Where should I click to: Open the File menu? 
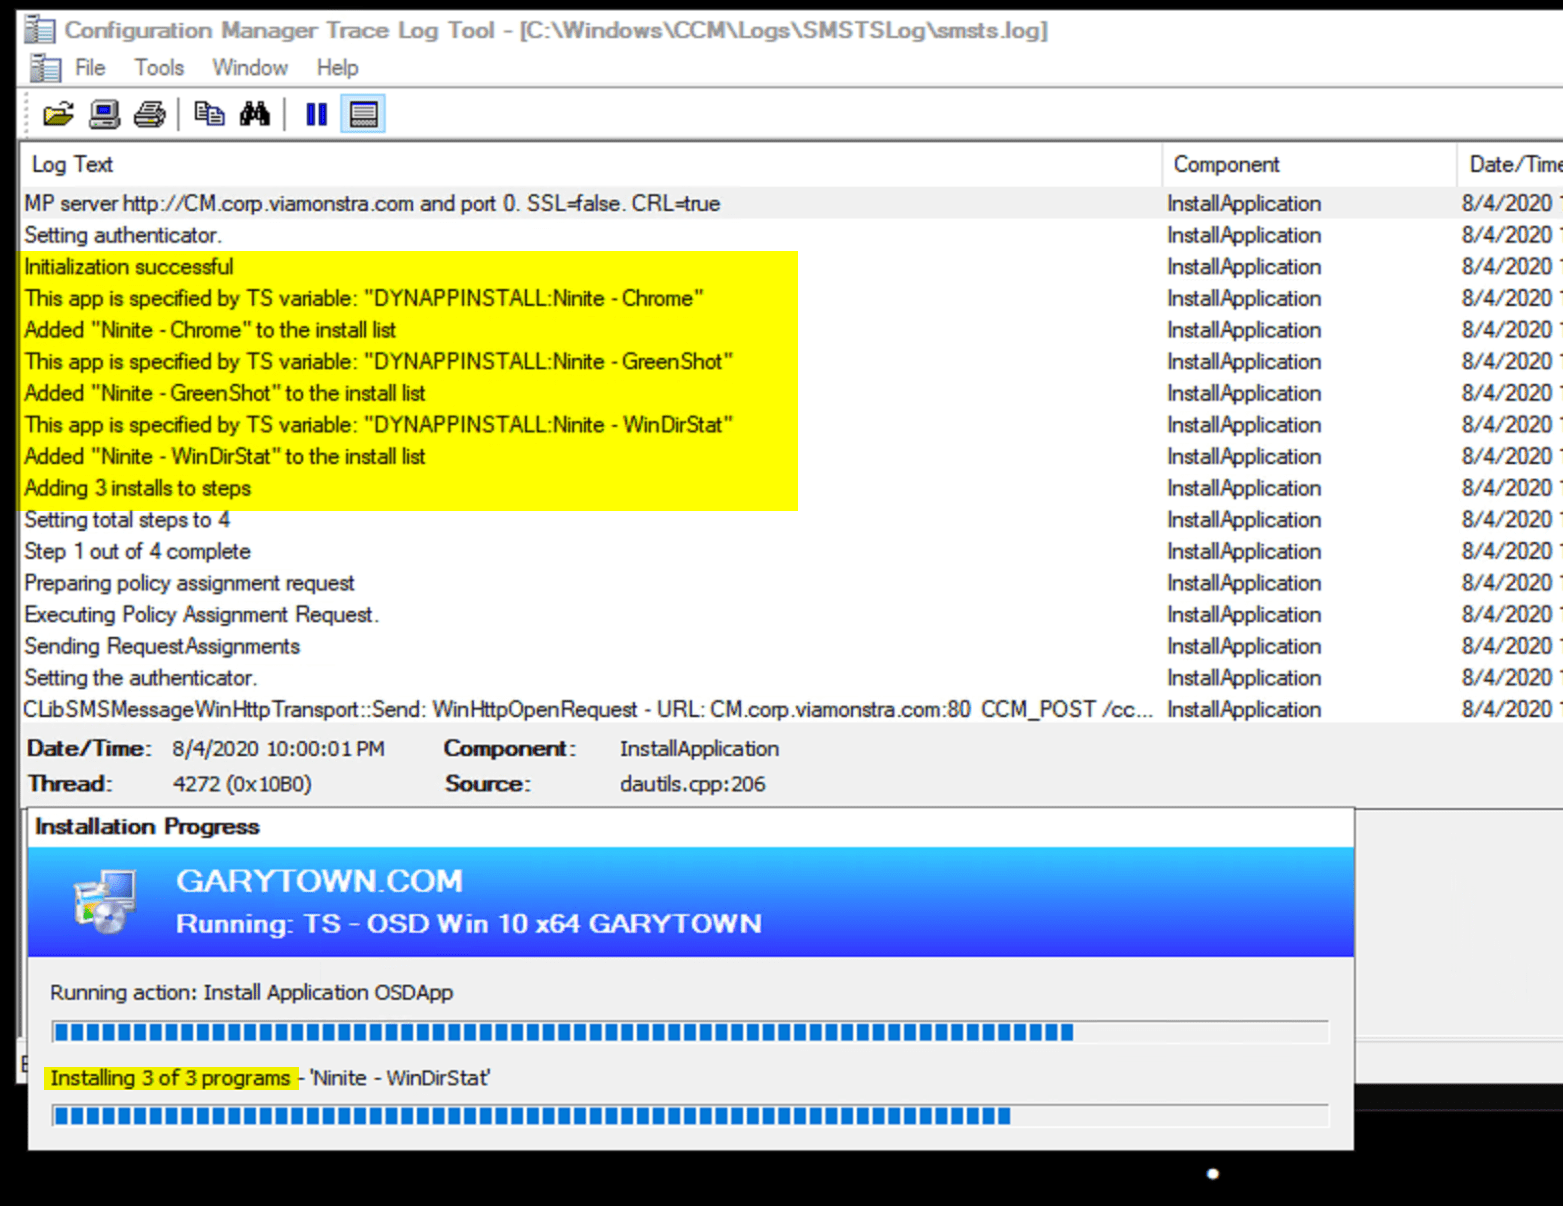tap(90, 67)
